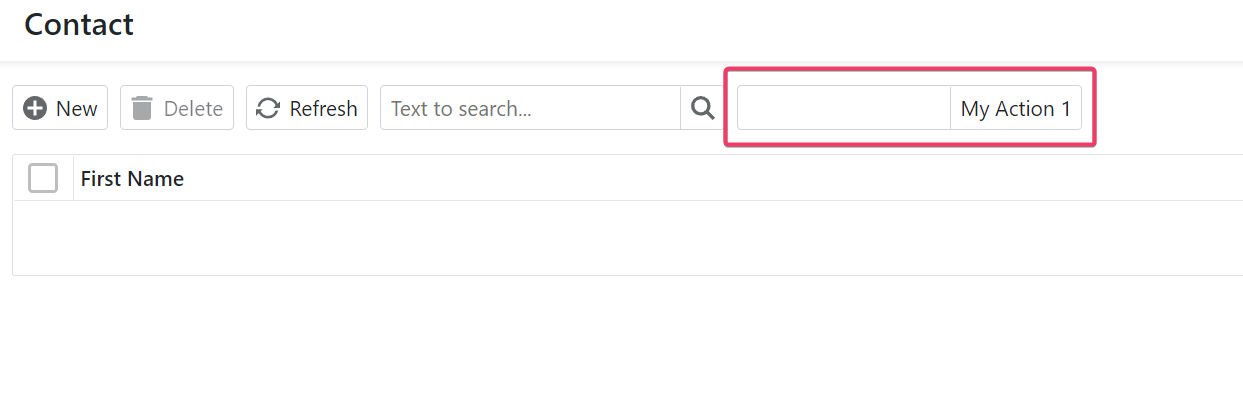Add a contact using the New toolbar button

pos(60,108)
